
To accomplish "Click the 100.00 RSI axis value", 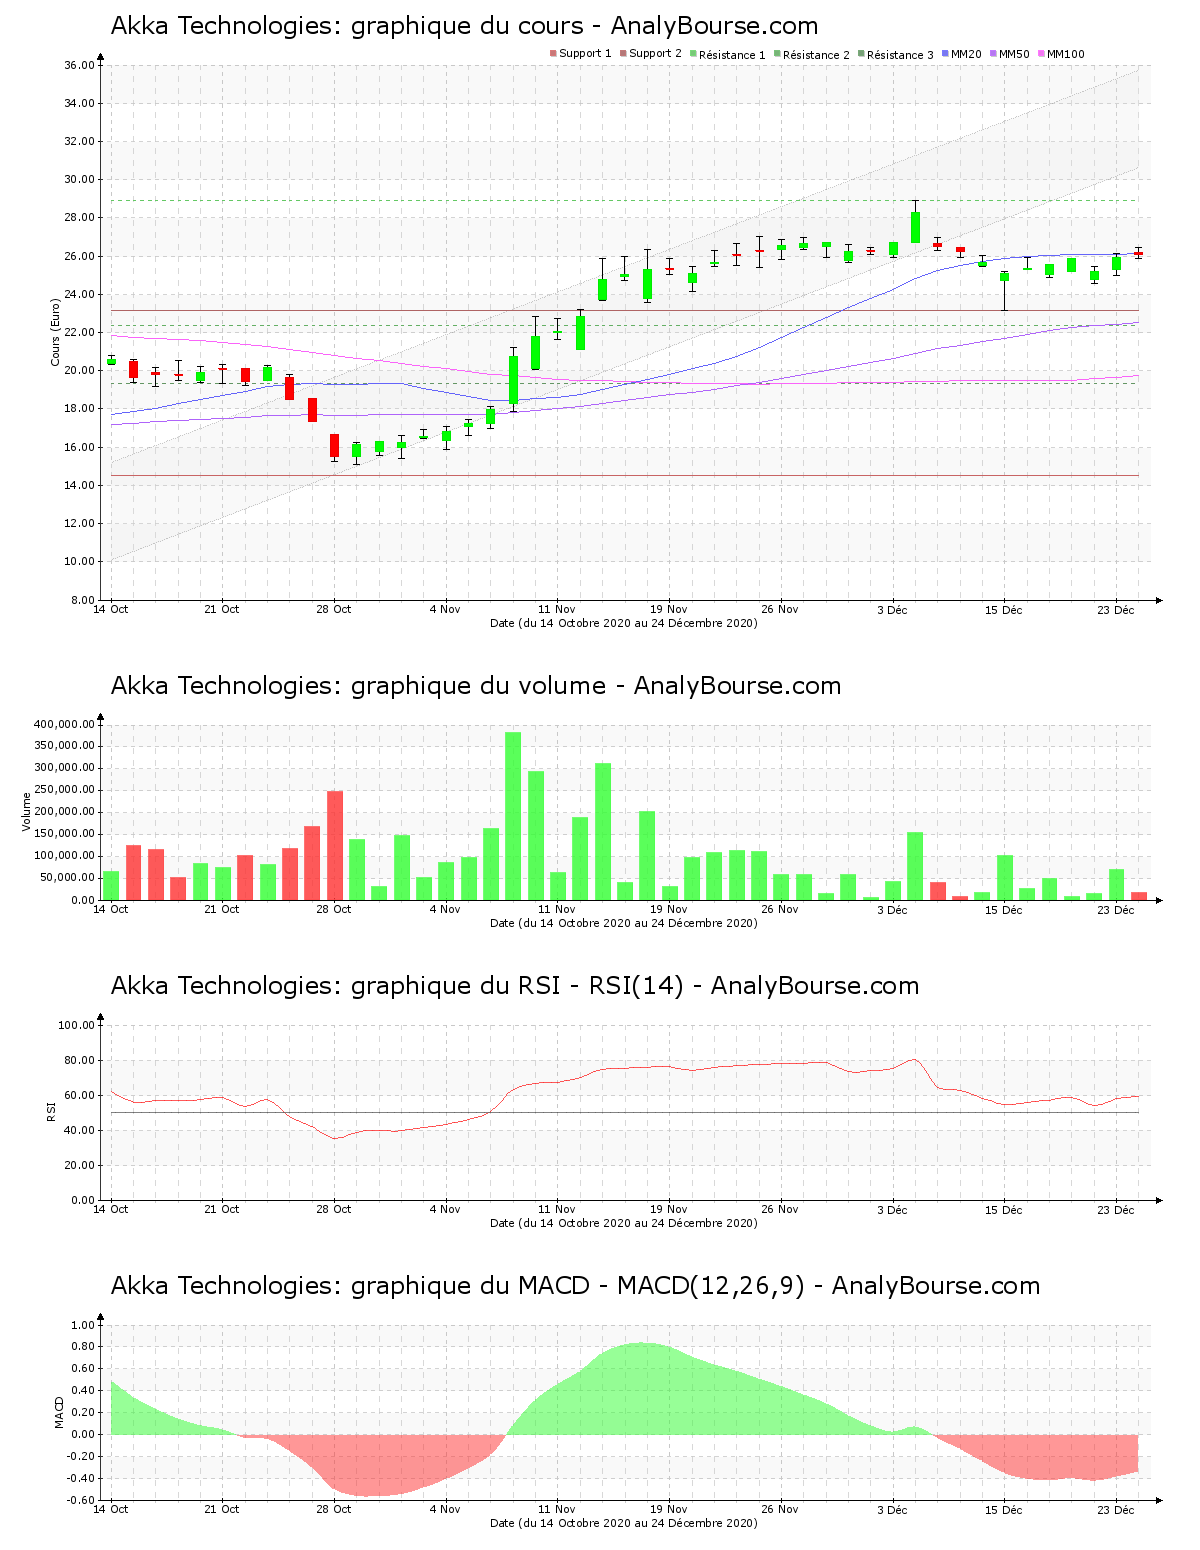I will [x=76, y=1025].
